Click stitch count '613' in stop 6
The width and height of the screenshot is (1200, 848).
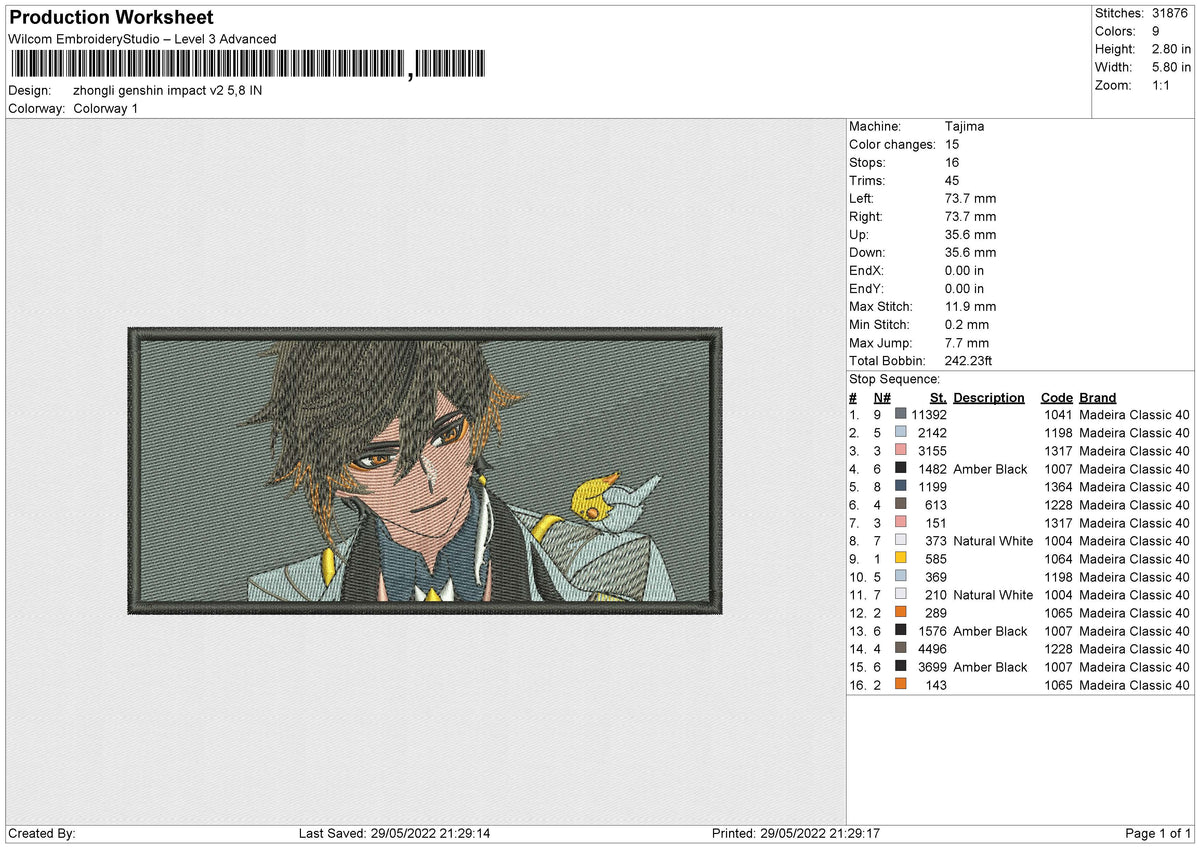click(x=936, y=505)
